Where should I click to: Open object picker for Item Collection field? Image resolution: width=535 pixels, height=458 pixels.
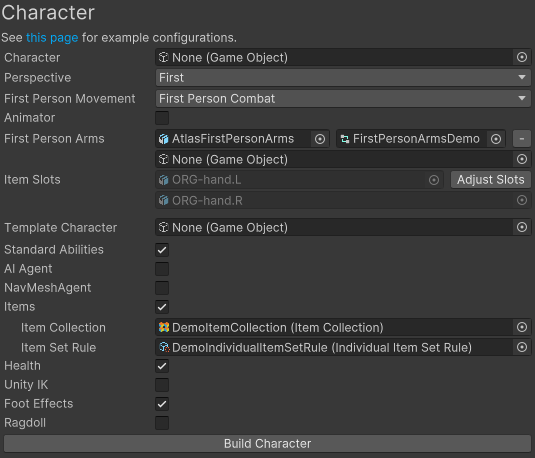(x=522, y=327)
